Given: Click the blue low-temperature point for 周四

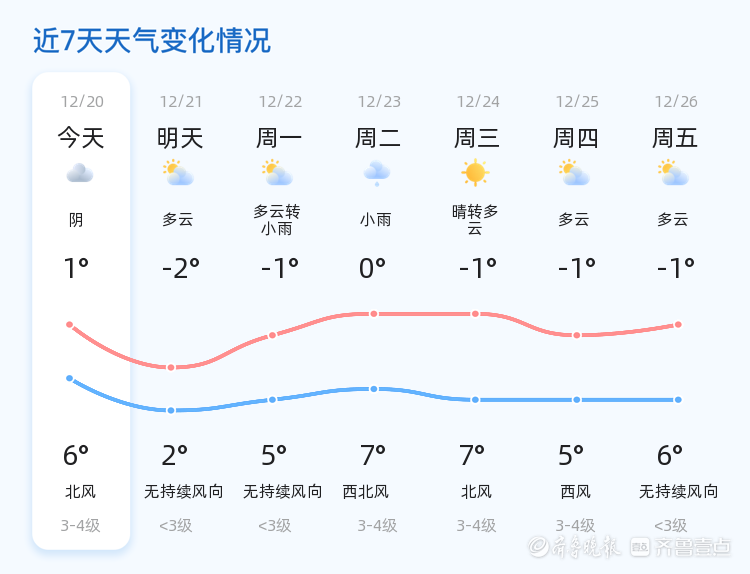Looking at the screenshot, I should (x=577, y=400).
